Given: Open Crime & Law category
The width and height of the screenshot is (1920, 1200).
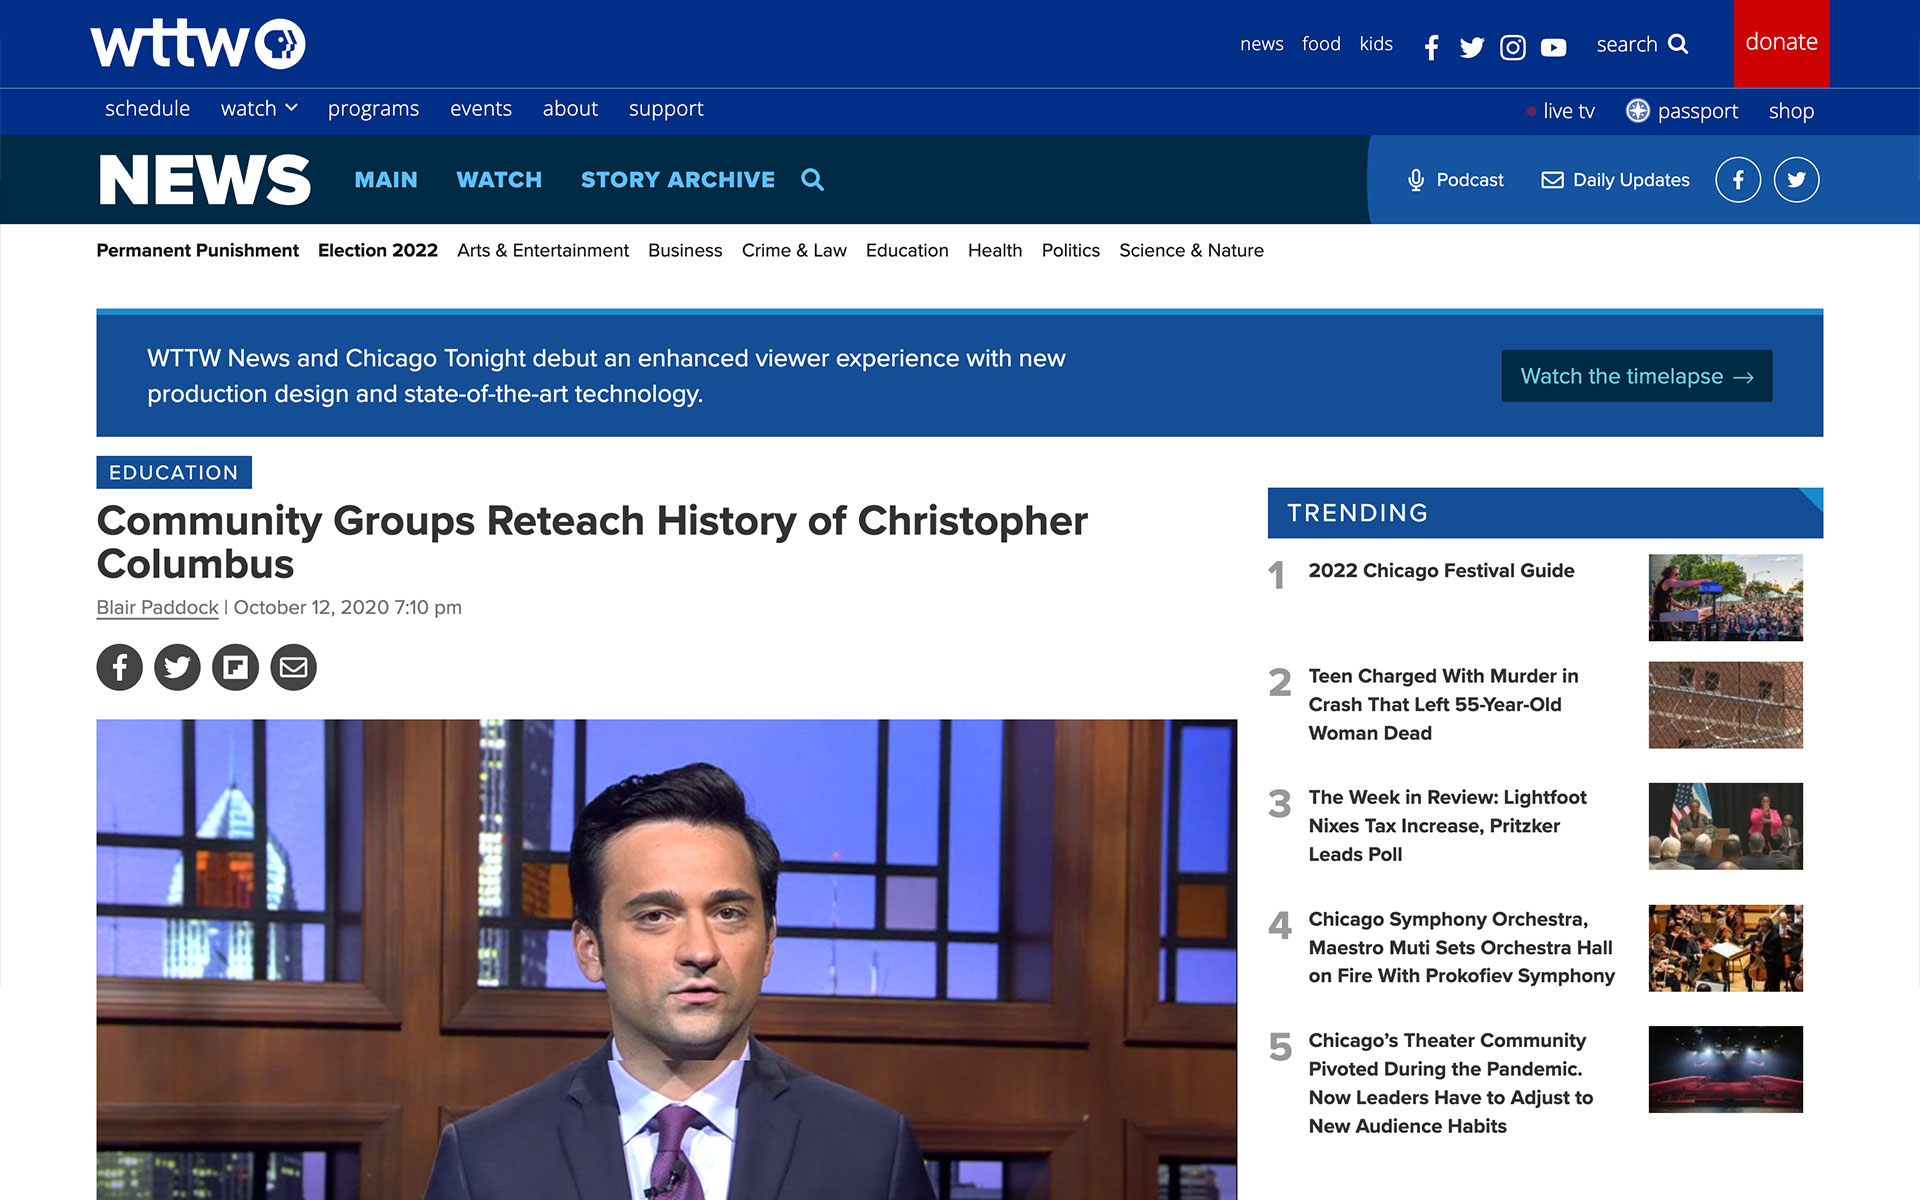Looking at the screenshot, I should (x=794, y=250).
